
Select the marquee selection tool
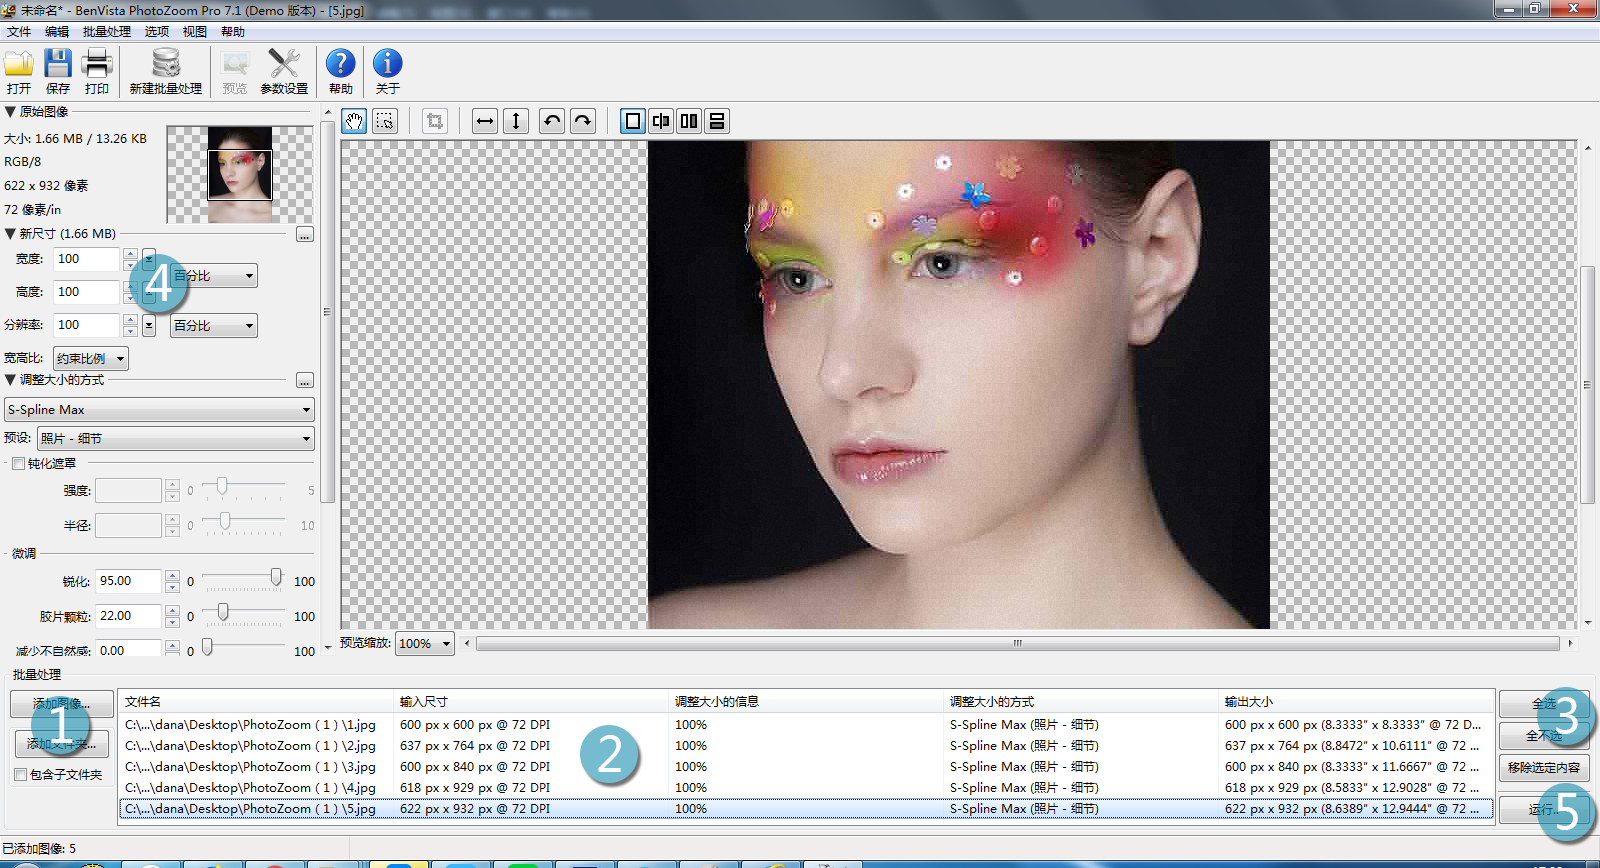pyautogui.click(x=385, y=122)
